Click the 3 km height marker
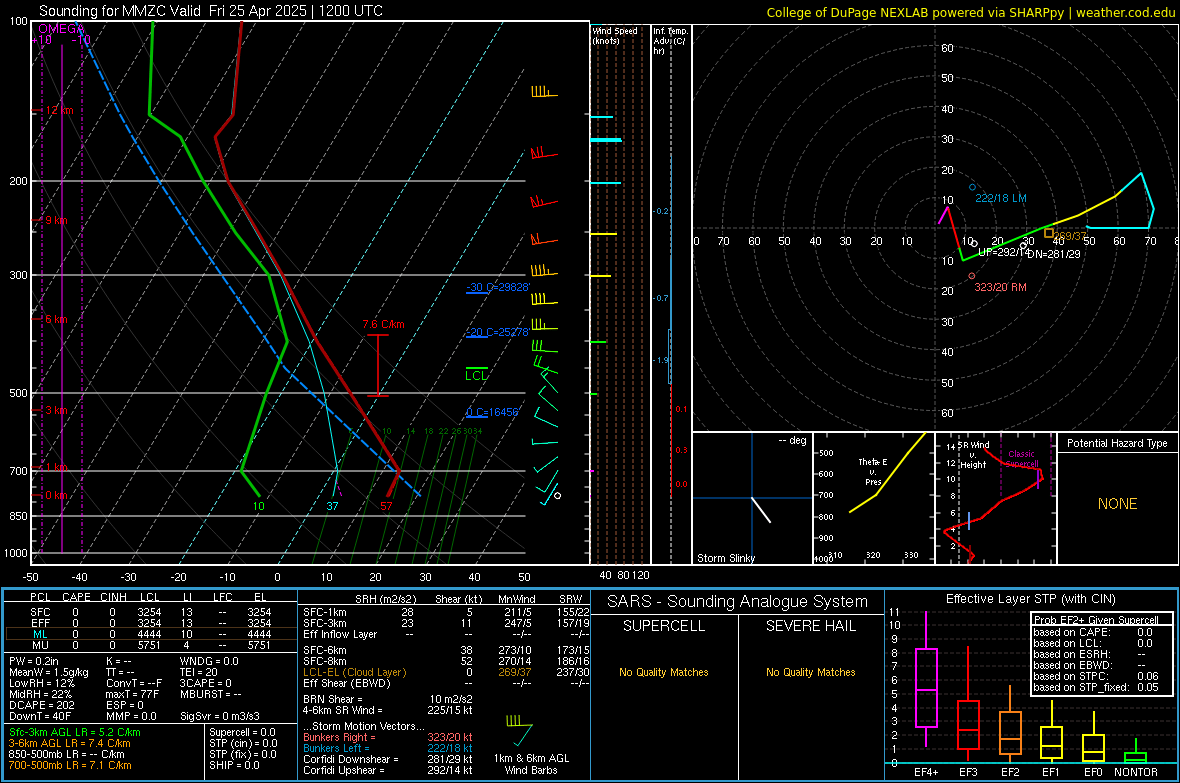 56,410
